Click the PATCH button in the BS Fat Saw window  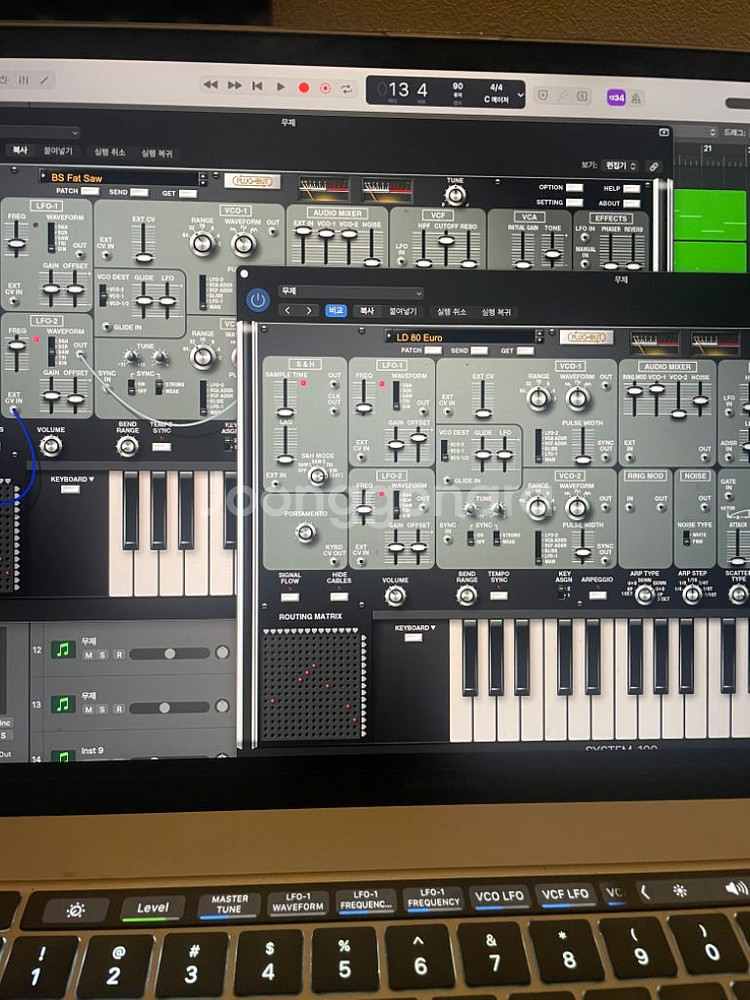tap(90, 191)
